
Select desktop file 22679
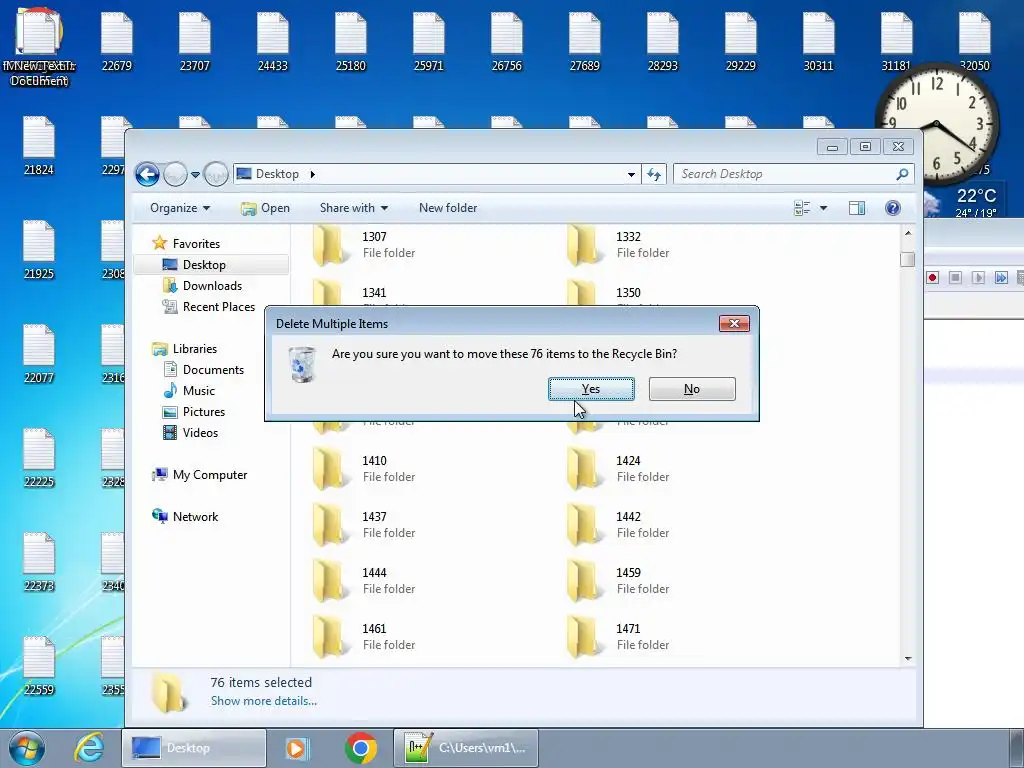tap(117, 41)
